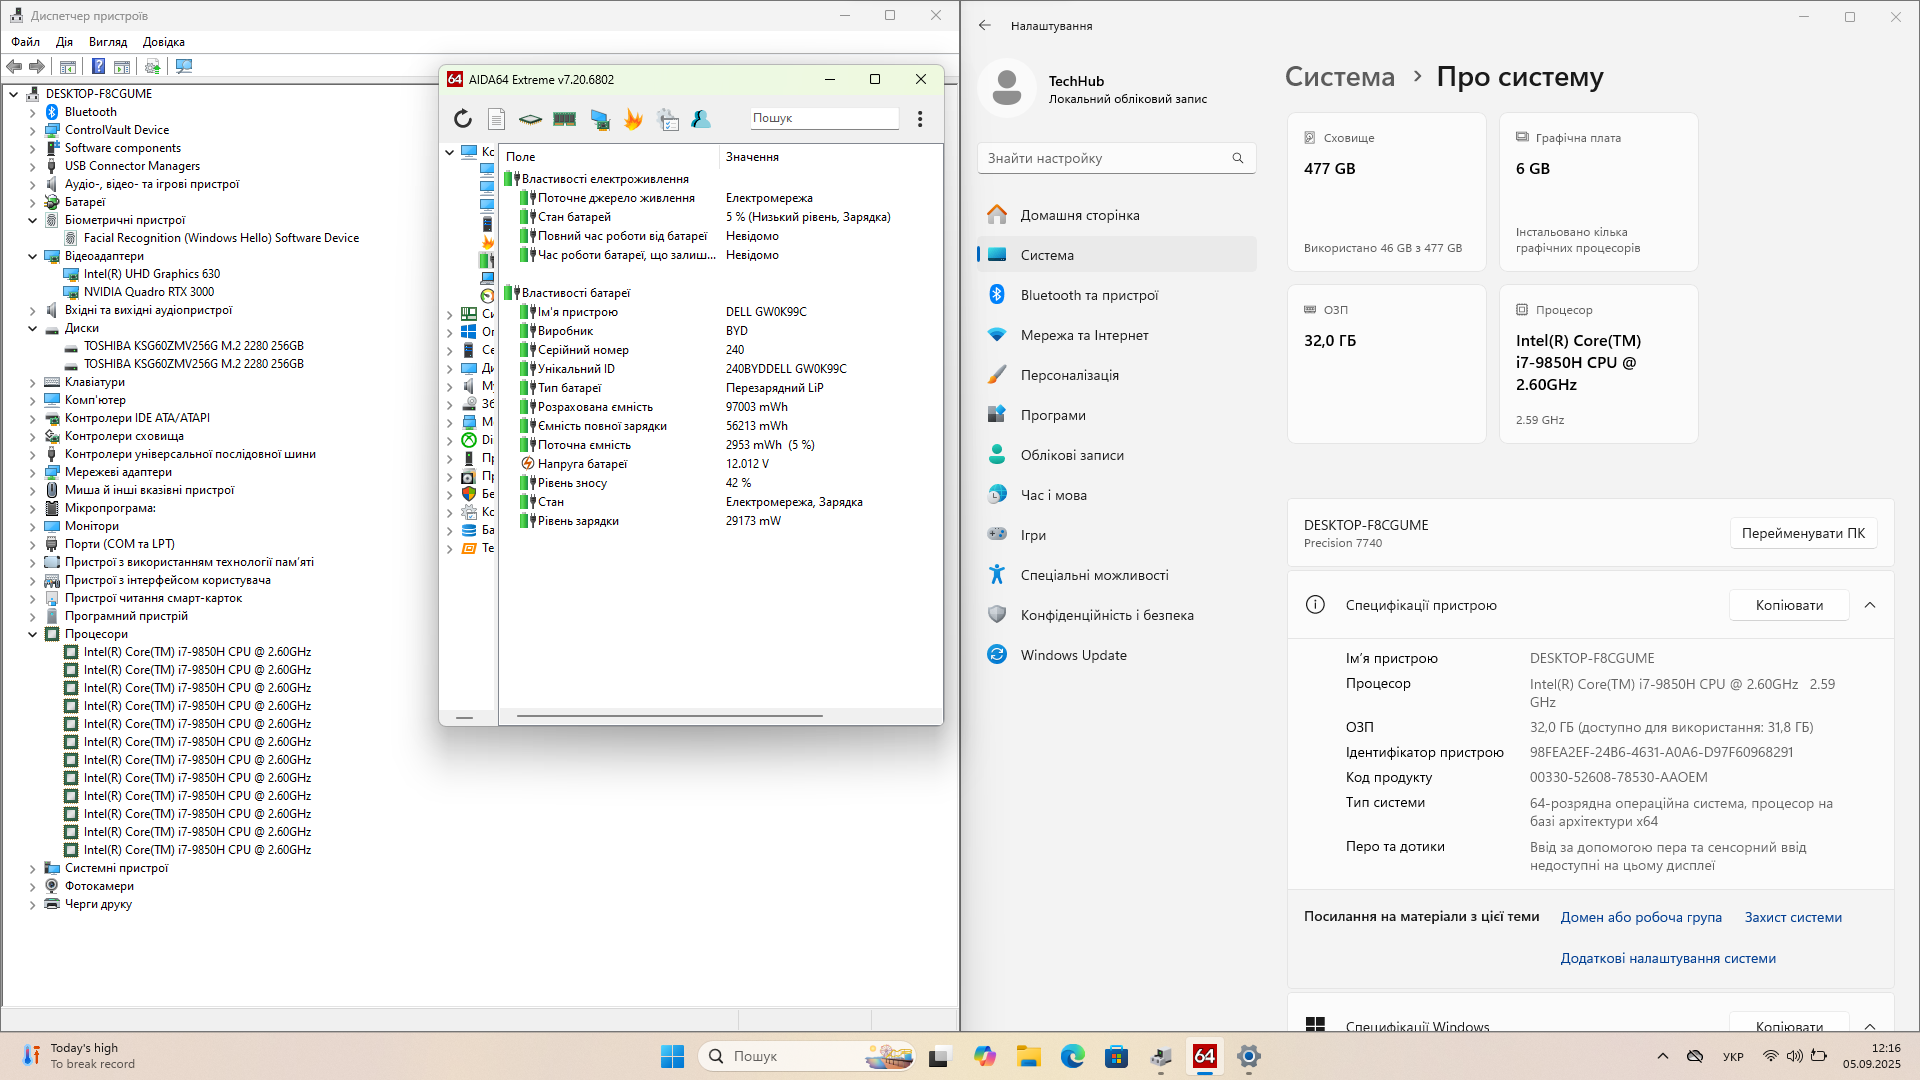Image resolution: width=1920 pixels, height=1080 pixels.
Task: Expand the Monitors node in Device Manager
Action: coord(32,526)
